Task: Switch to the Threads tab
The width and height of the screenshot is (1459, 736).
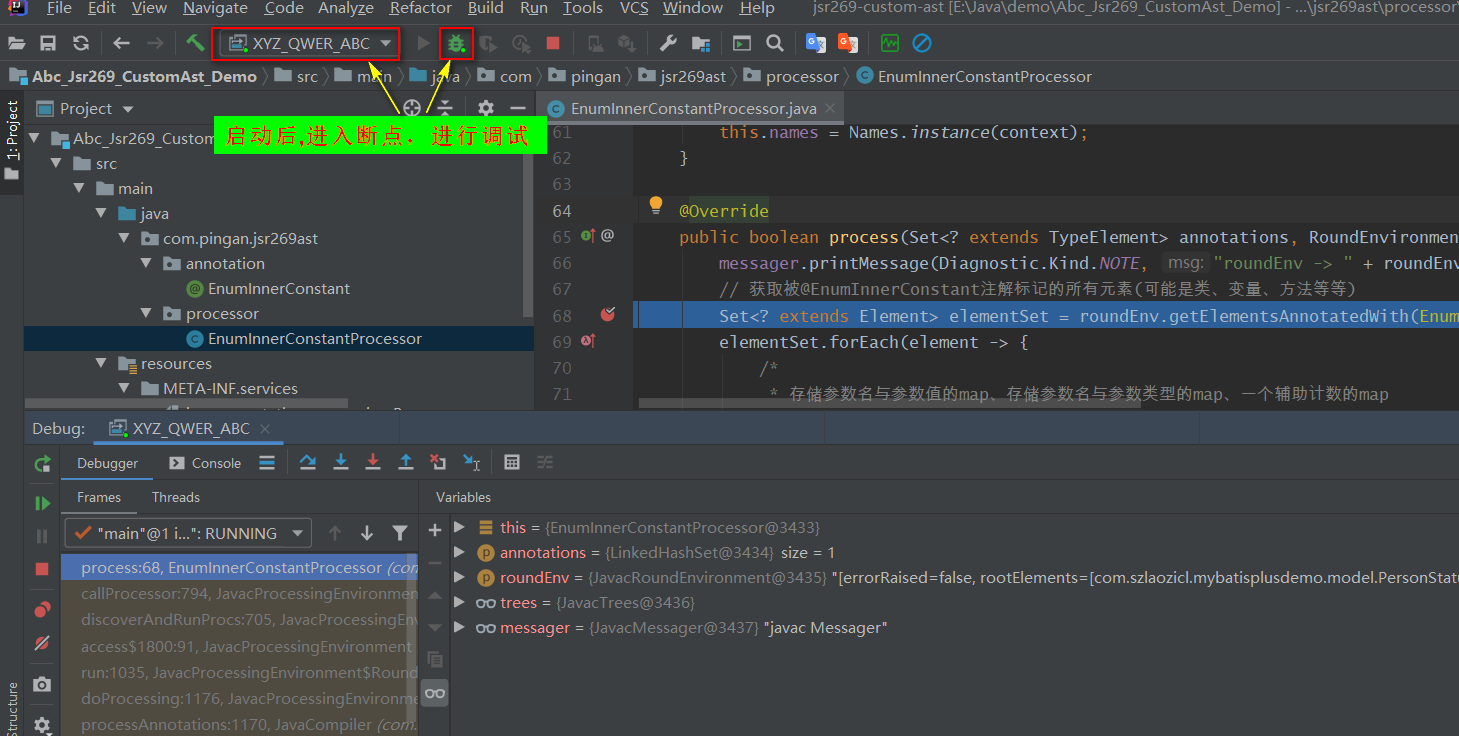Action: (x=176, y=497)
